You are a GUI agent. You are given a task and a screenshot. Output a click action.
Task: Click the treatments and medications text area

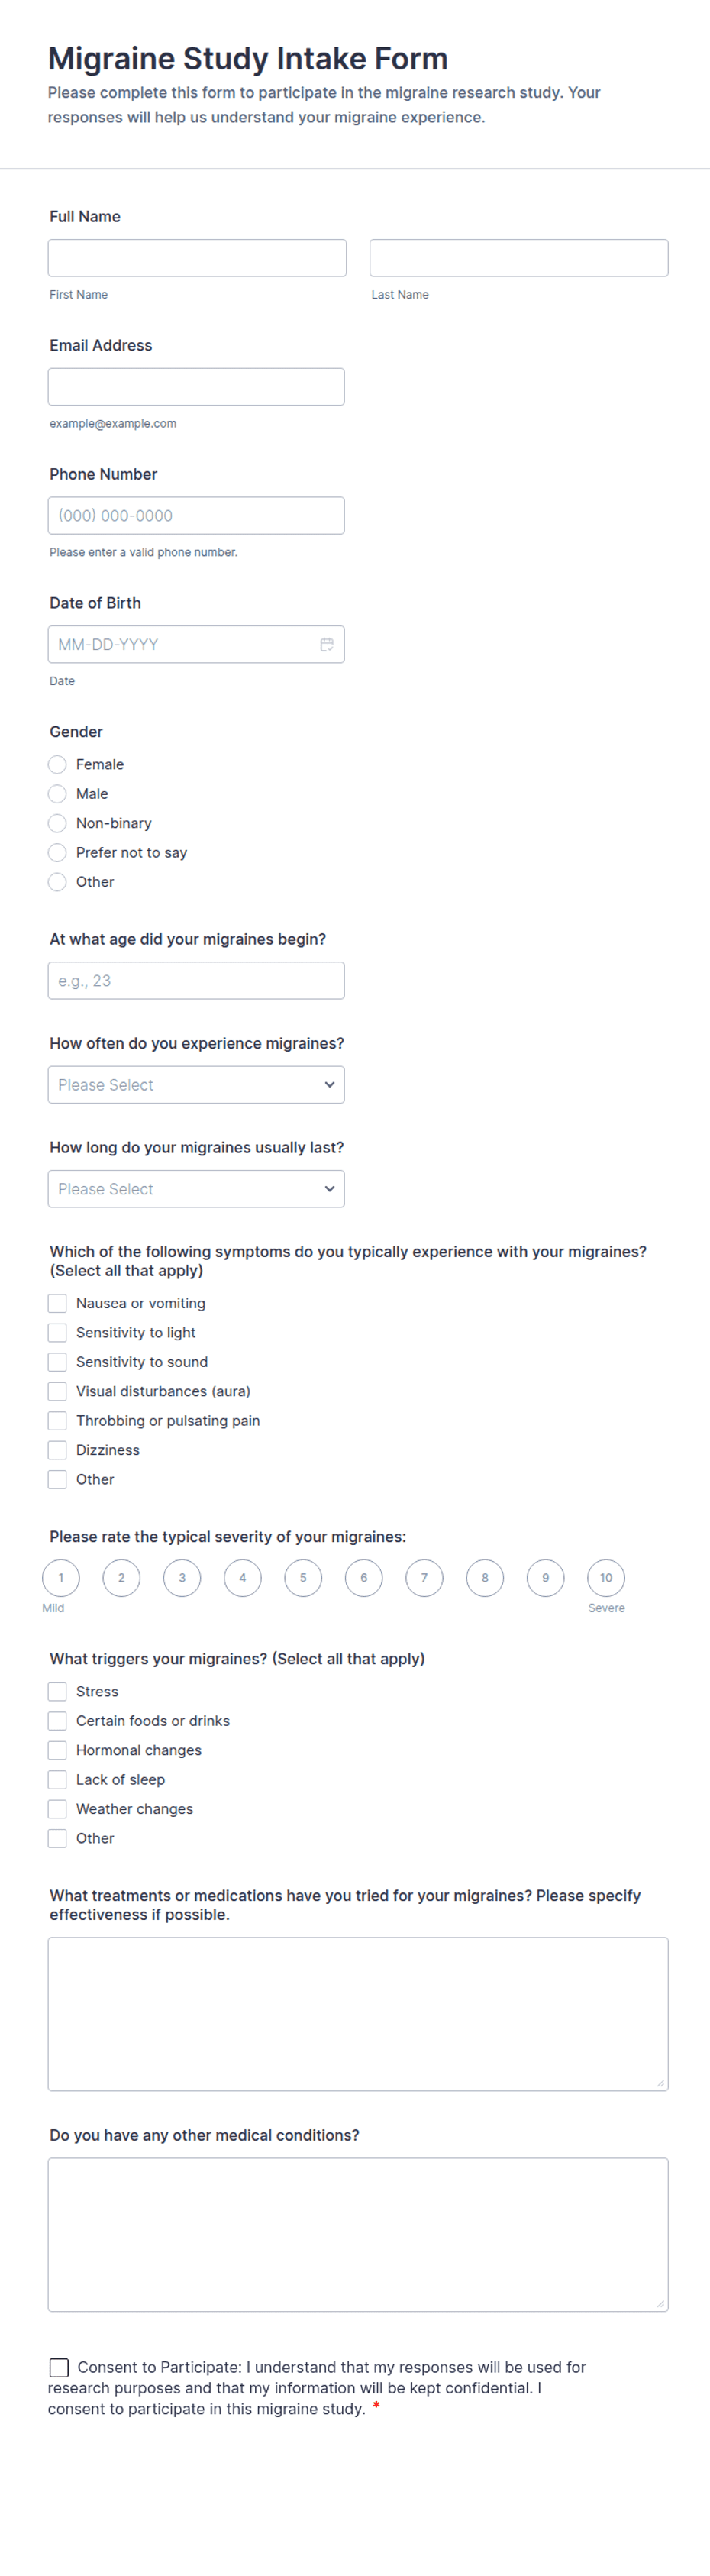click(358, 2014)
